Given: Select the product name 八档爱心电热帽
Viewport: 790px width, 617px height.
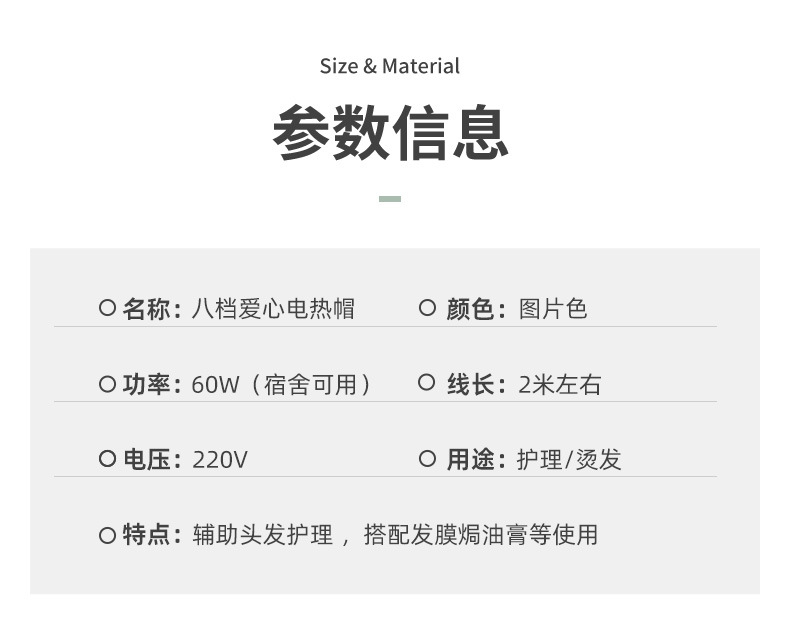Looking at the screenshot, I should pos(272,309).
